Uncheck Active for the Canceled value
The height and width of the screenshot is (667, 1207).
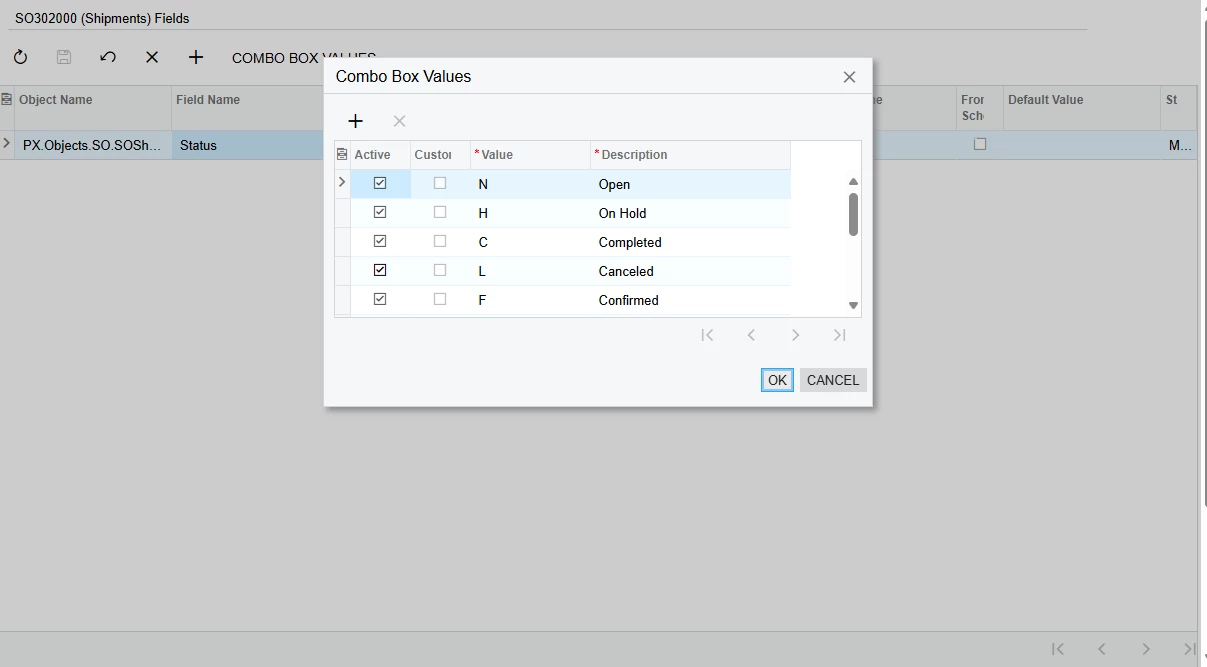coord(380,270)
